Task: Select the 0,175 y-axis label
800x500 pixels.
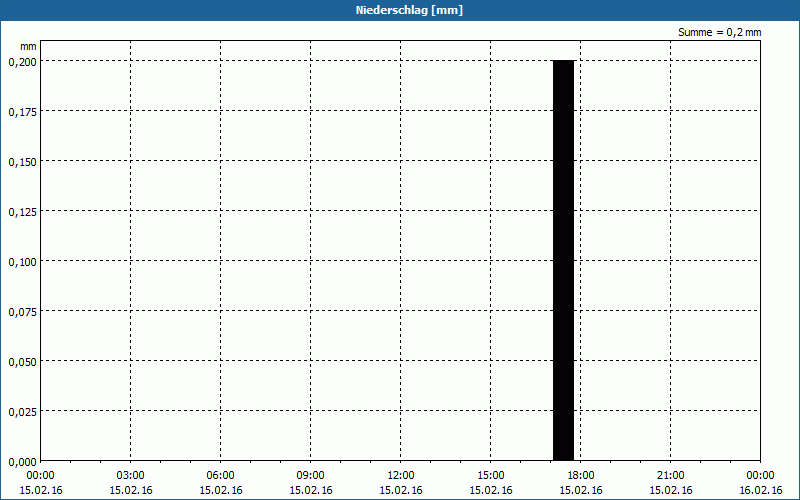Action: click(x=22, y=112)
